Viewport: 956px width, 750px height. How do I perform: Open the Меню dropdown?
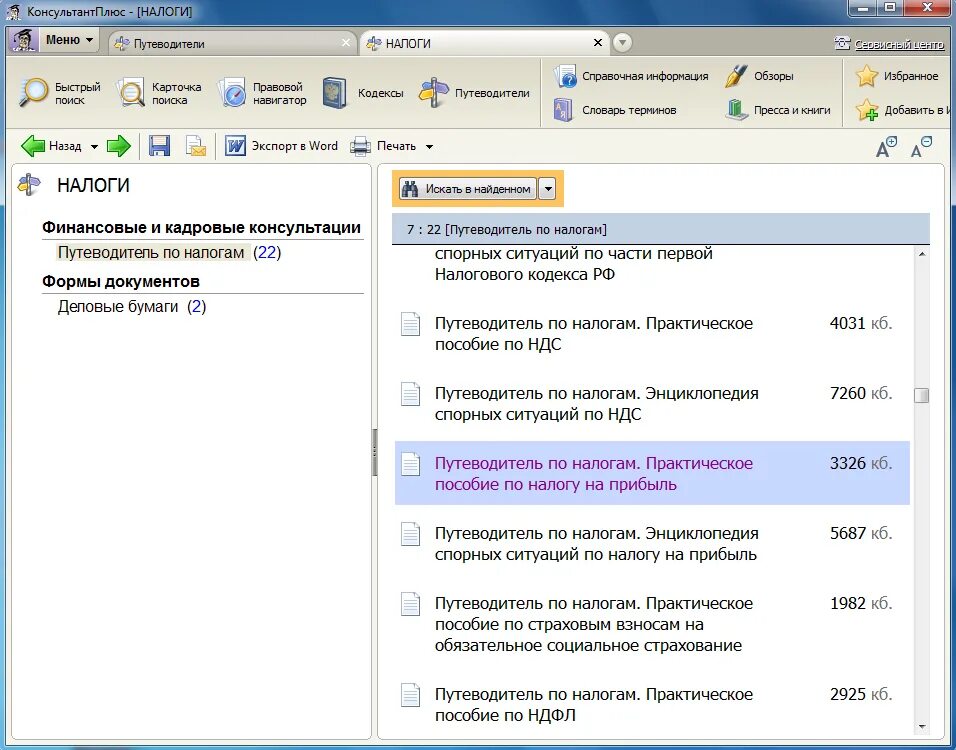point(69,40)
